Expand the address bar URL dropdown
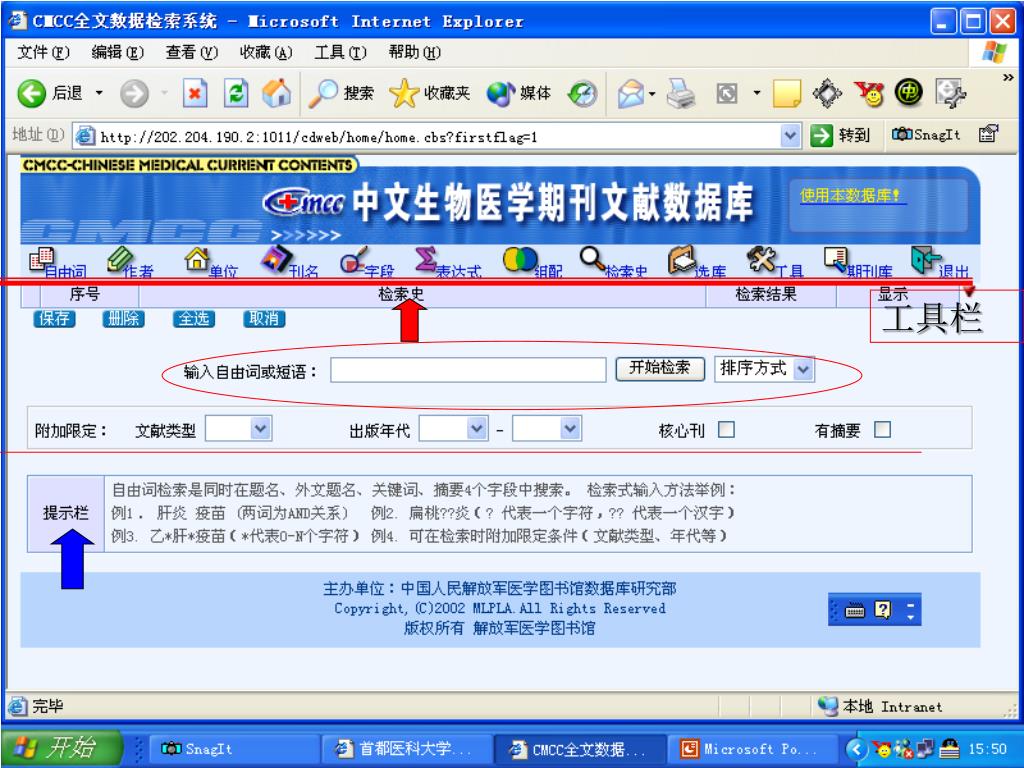Image resolution: width=1024 pixels, height=768 pixels. [790, 136]
